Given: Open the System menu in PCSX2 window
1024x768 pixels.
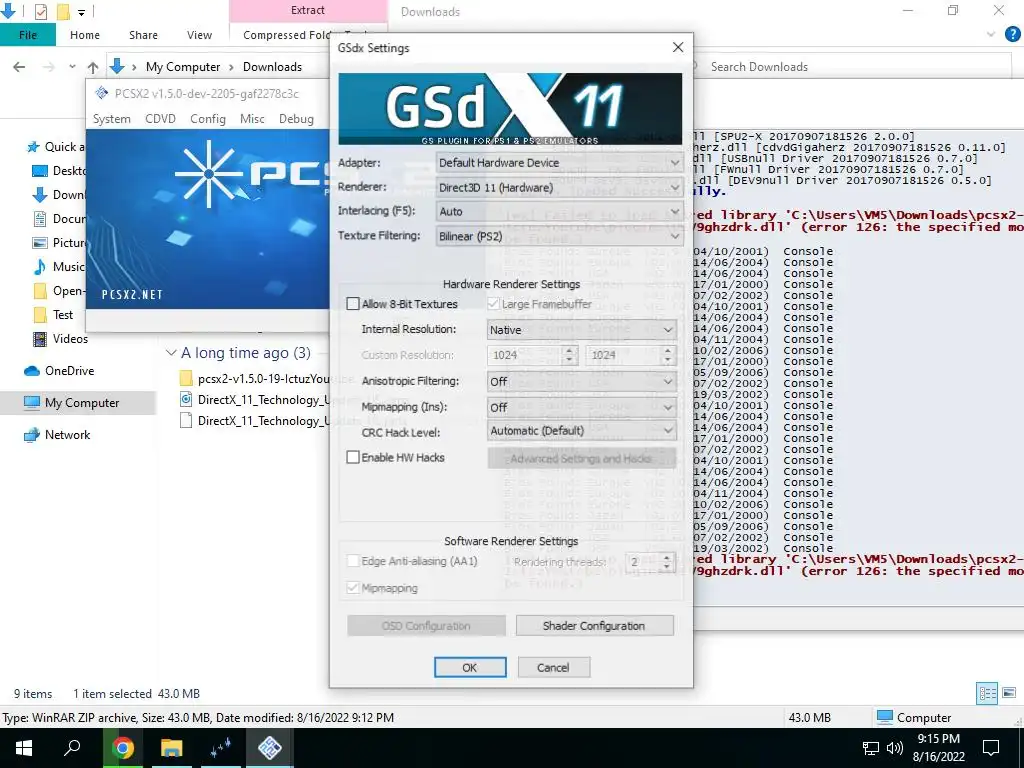Looking at the screenshot, I should pyautogui.click(x=111, y=119).
